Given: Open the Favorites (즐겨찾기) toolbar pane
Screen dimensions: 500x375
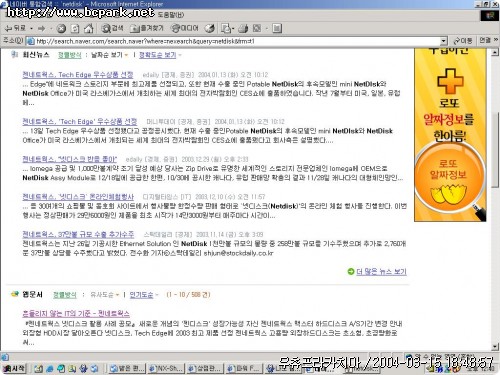Looking at the screenshot, I should (147, 28).
